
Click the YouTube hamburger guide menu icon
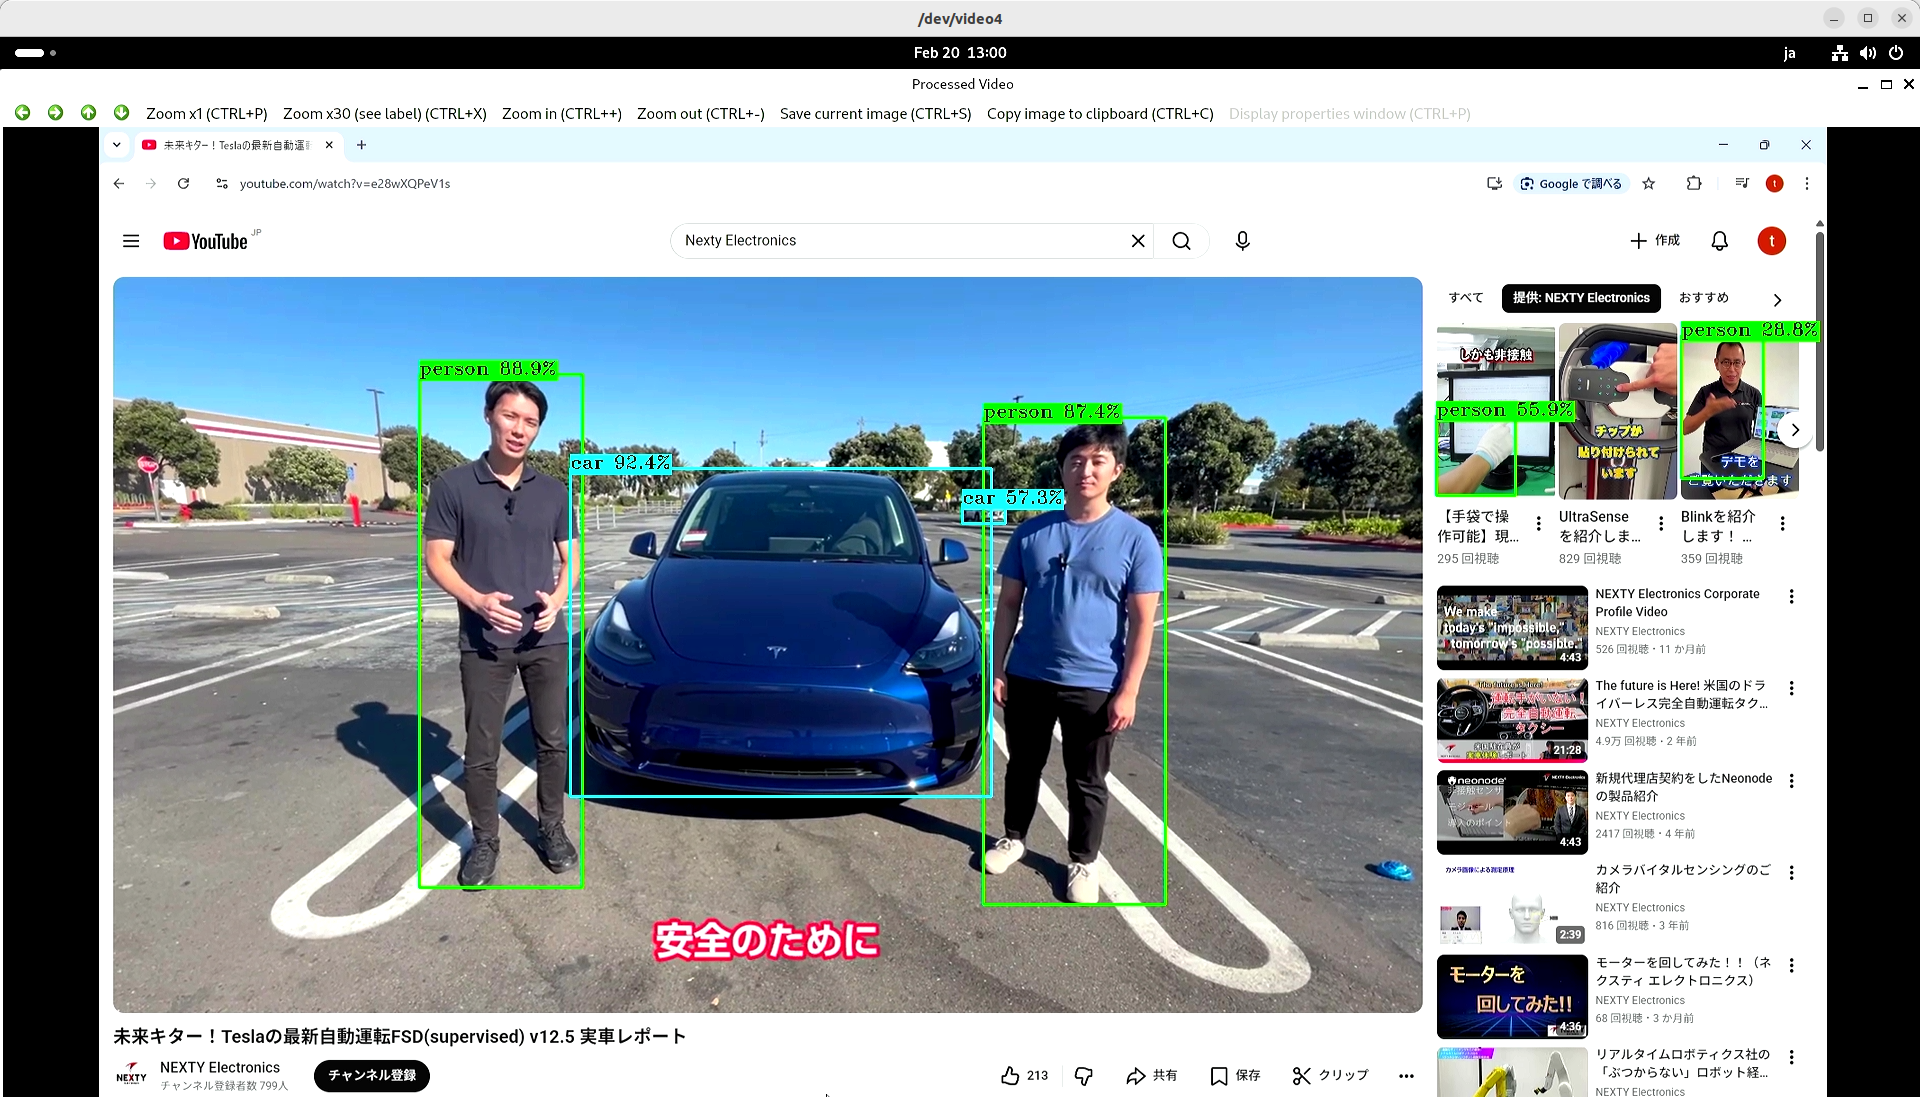point(131,241)
